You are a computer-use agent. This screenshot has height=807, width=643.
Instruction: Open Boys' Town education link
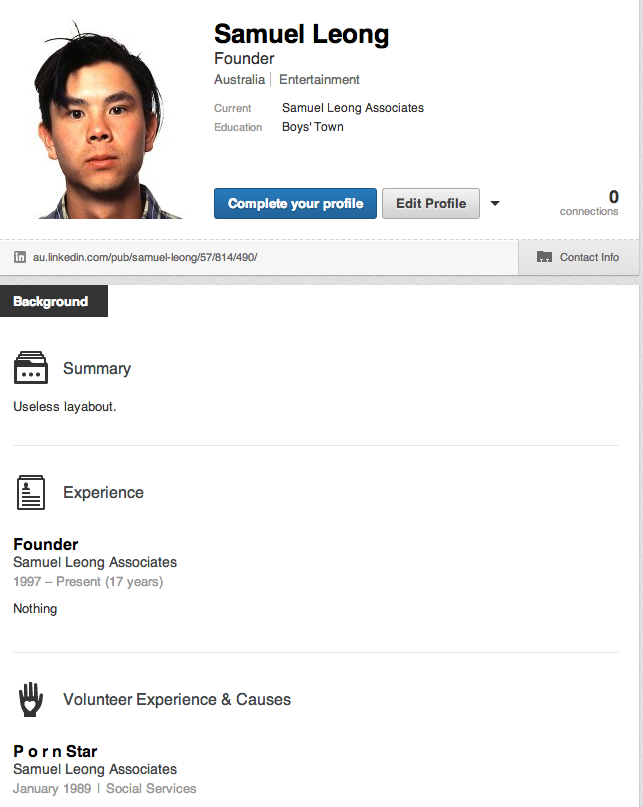312,127
